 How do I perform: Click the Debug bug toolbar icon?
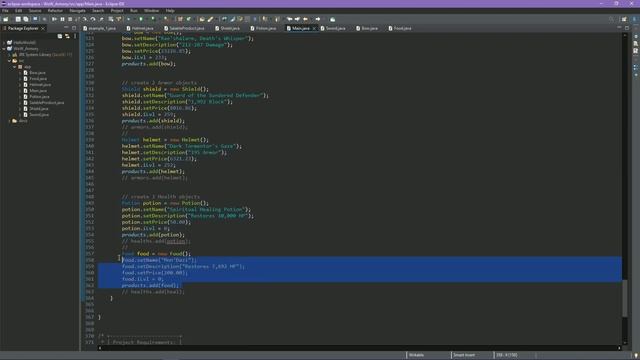coord(129,19)
